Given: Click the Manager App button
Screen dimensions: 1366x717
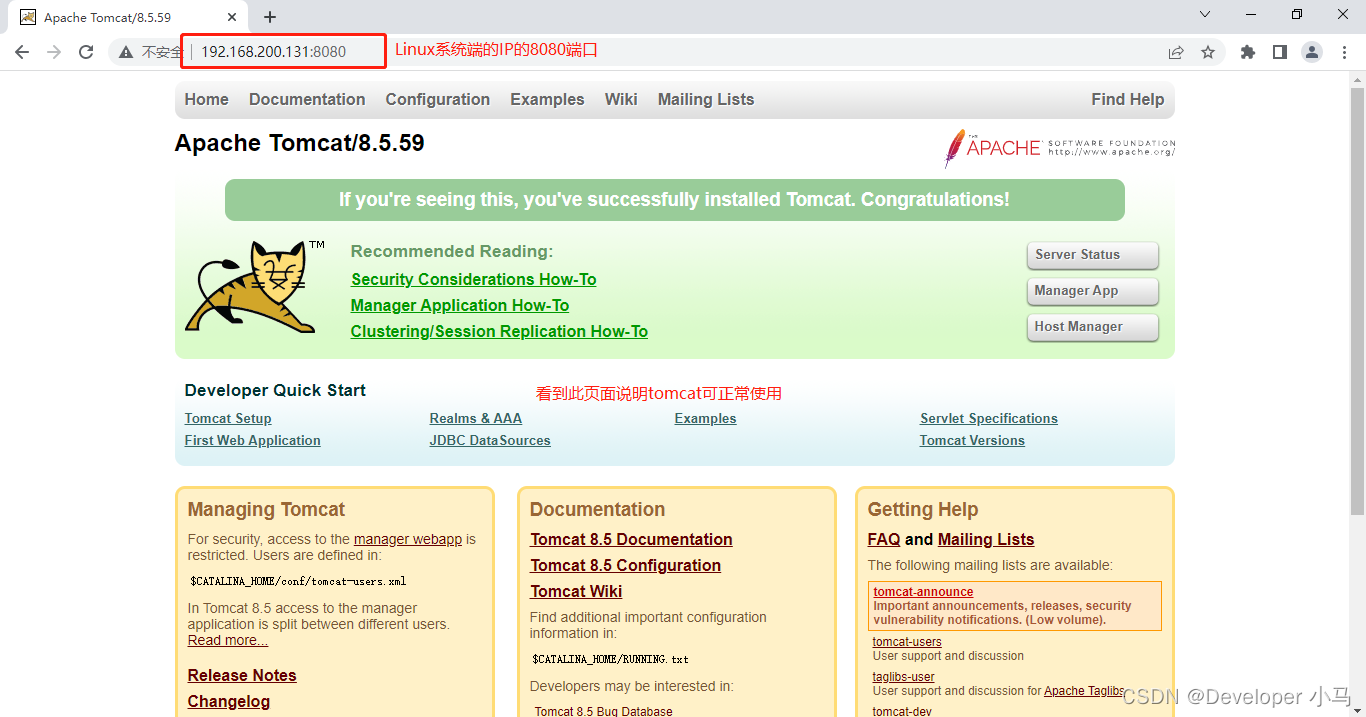Looking at the screenshot, I should pyautogui.click(x=1093, y=291).
